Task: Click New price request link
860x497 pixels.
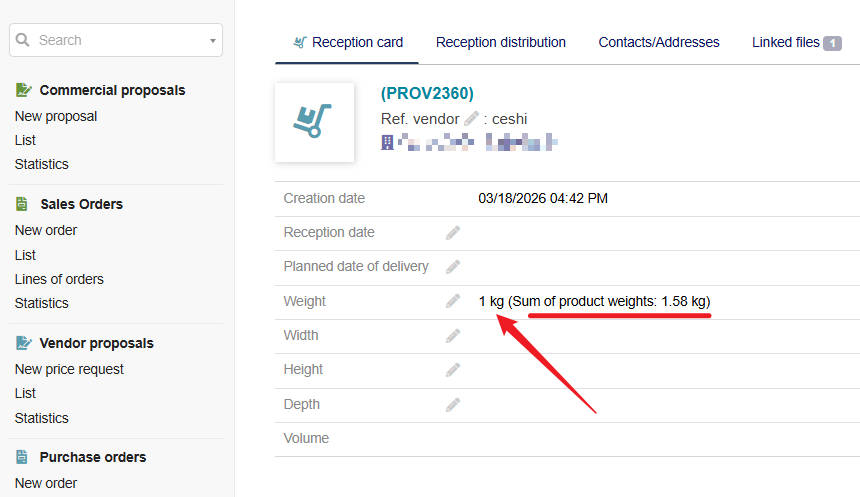Action: 69,369
